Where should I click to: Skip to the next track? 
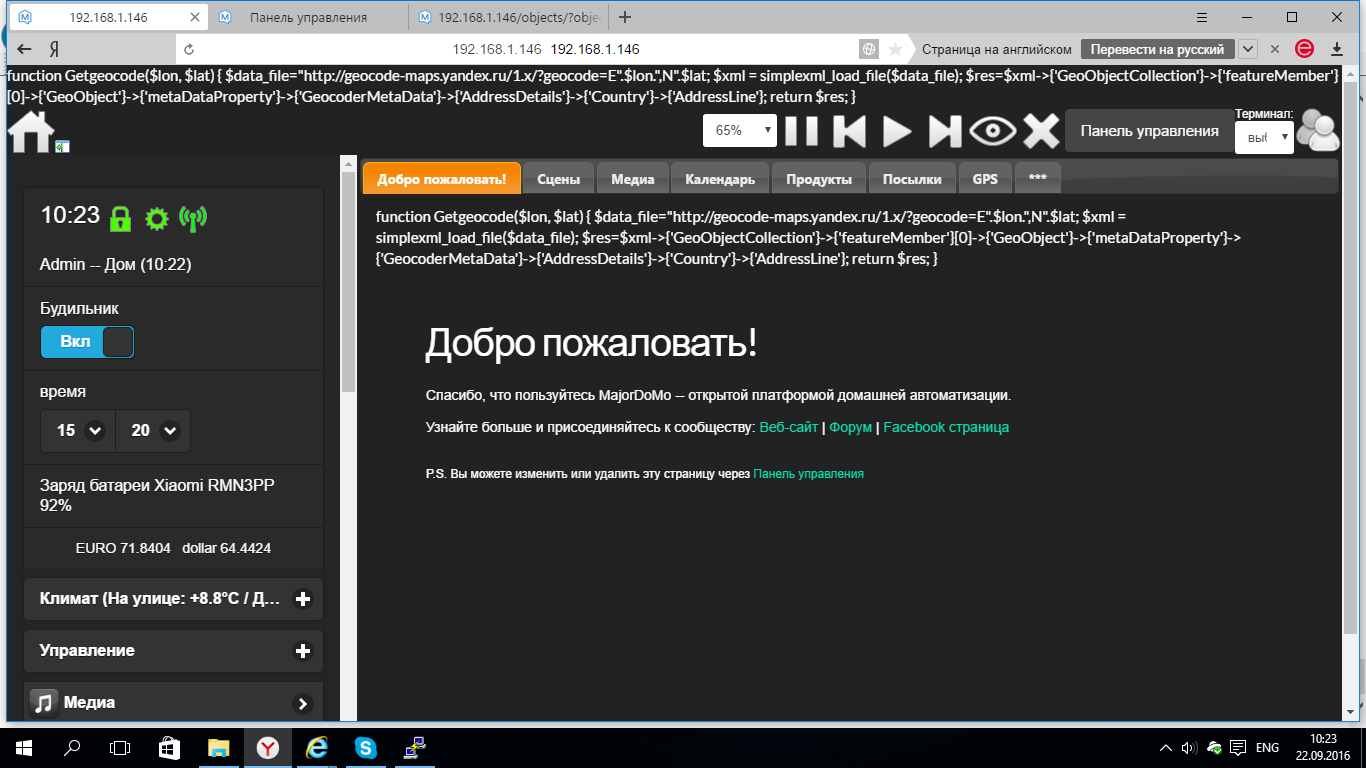click(944, 131)
